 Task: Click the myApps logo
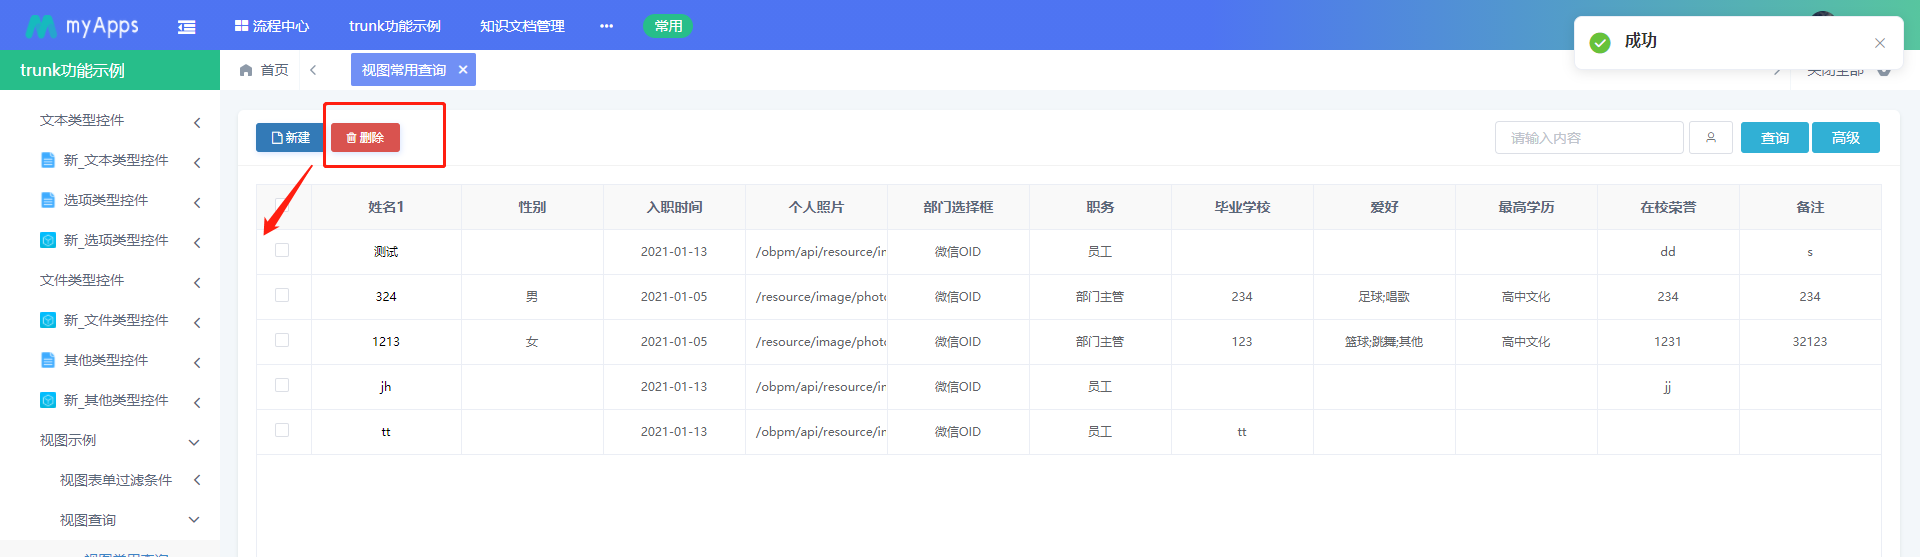click(x=82, y=26)
